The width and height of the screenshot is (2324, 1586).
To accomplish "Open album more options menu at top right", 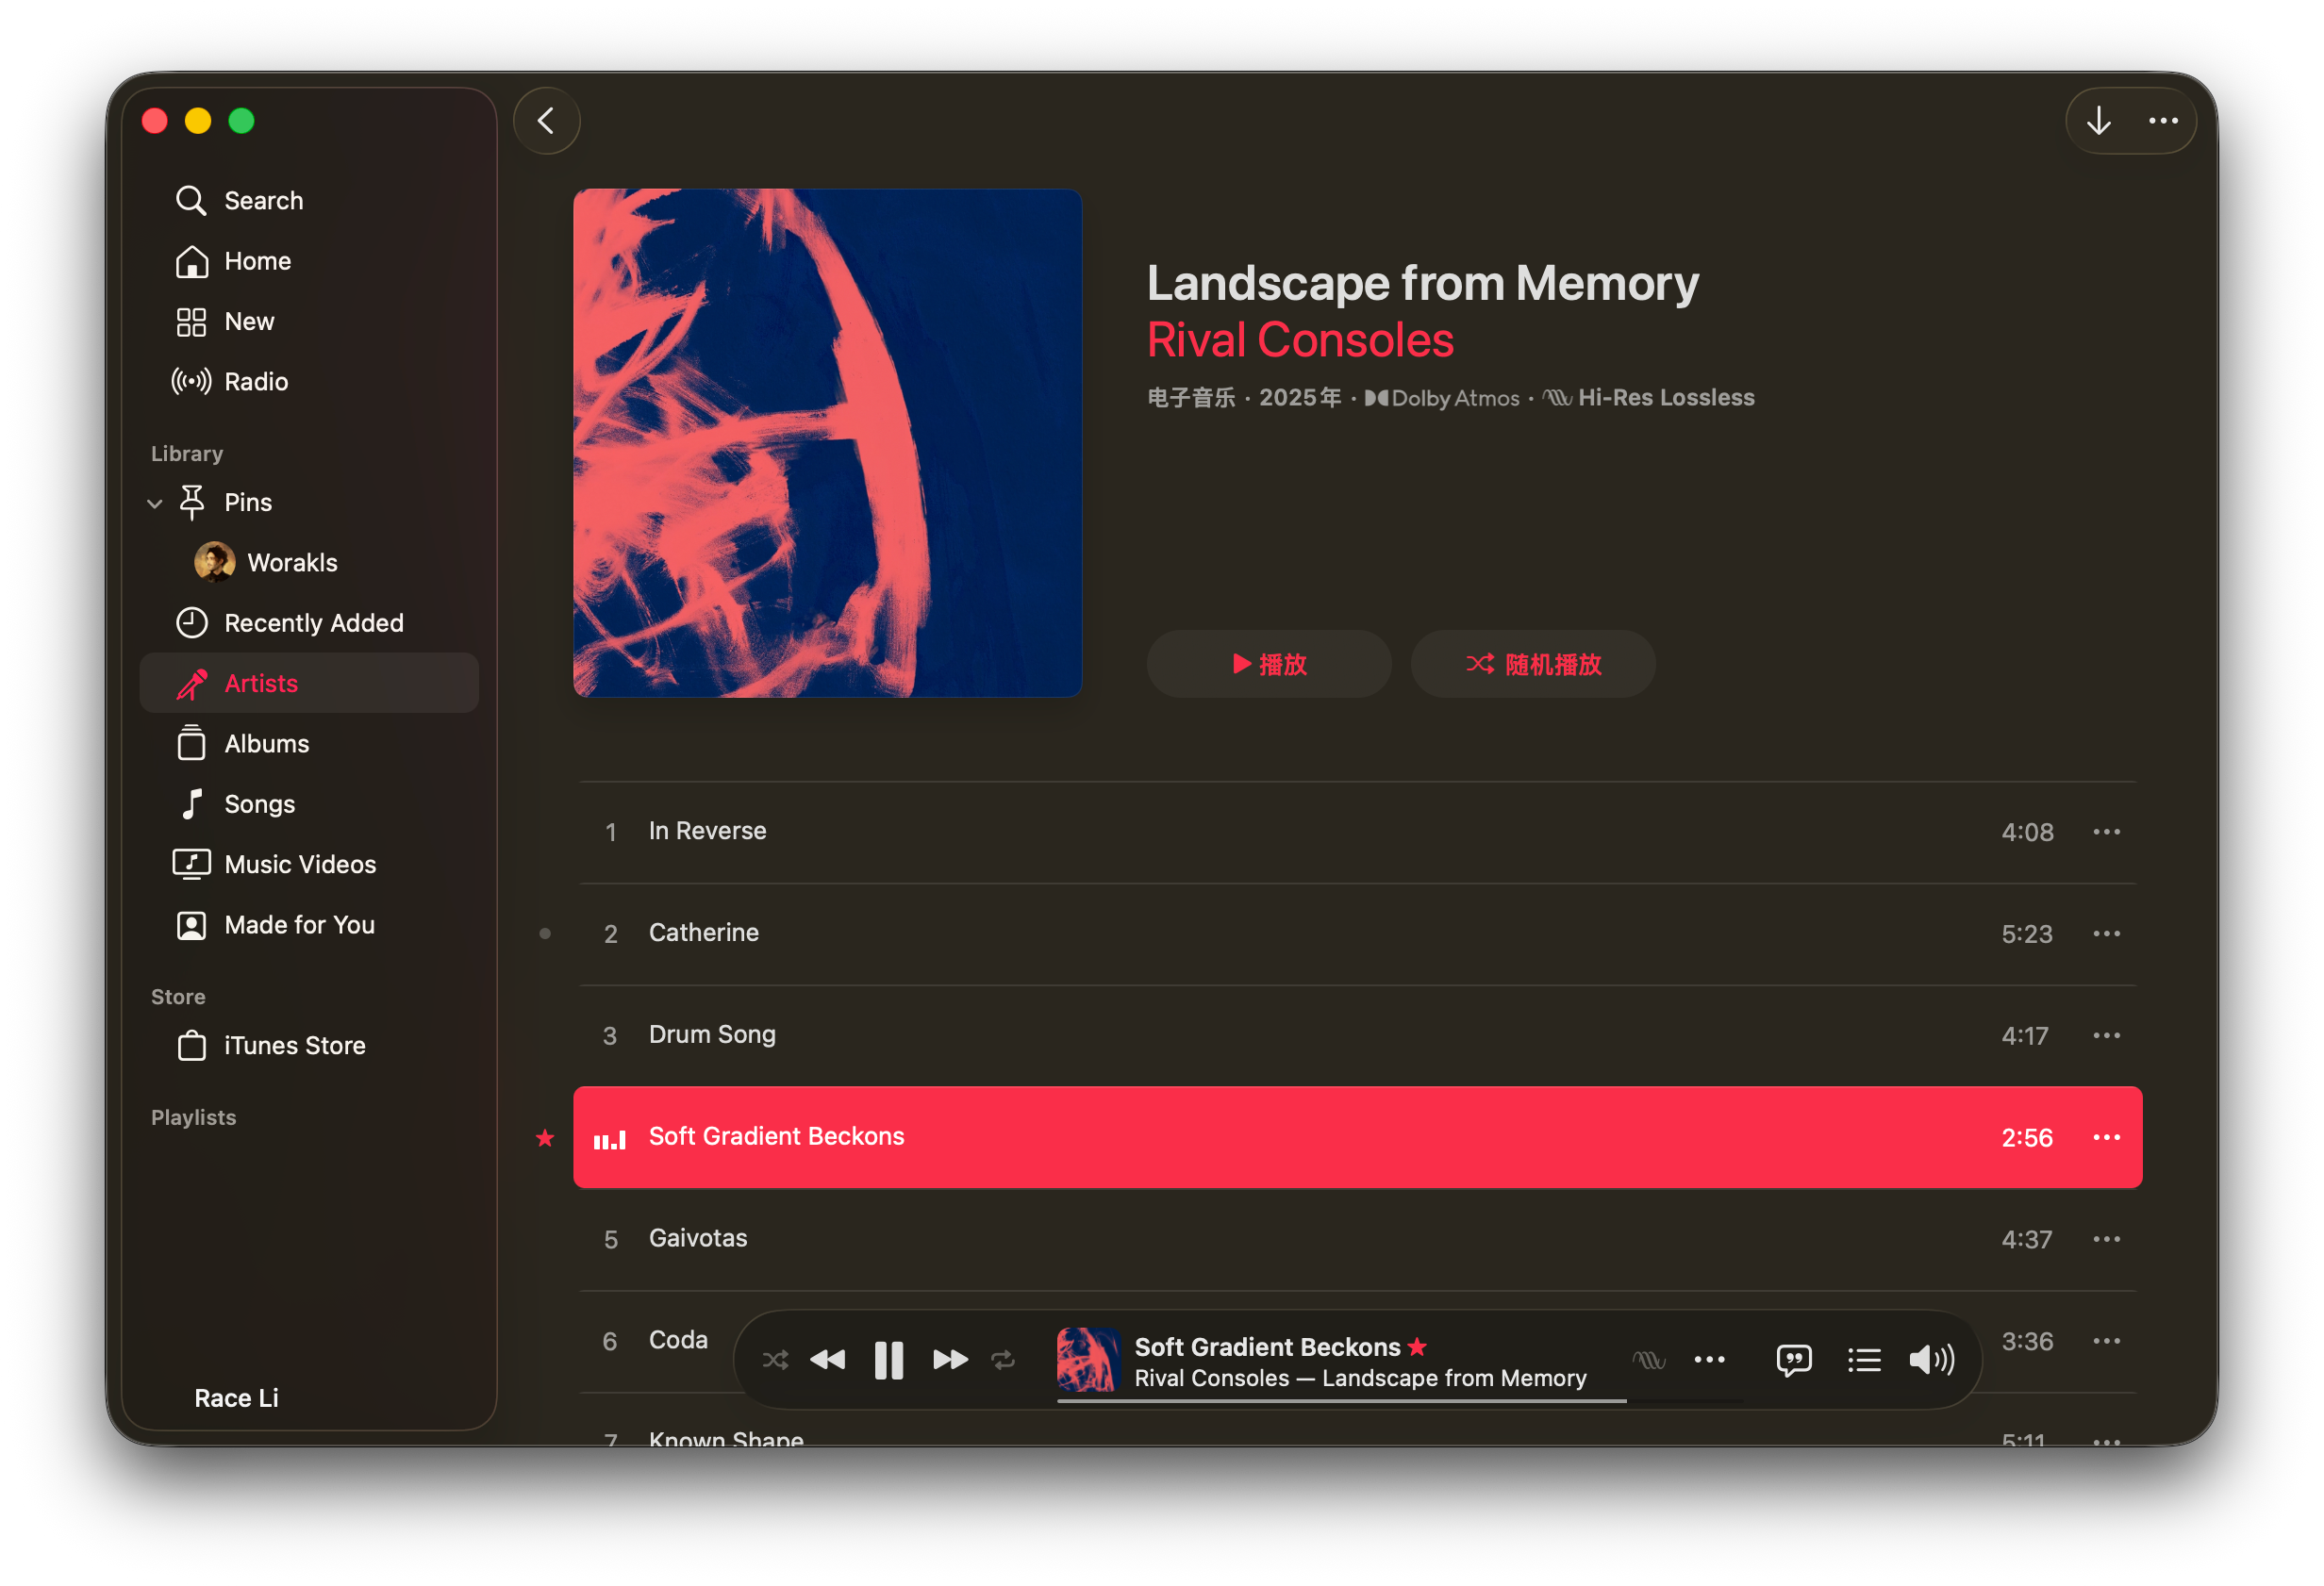I will (2163, 121).
